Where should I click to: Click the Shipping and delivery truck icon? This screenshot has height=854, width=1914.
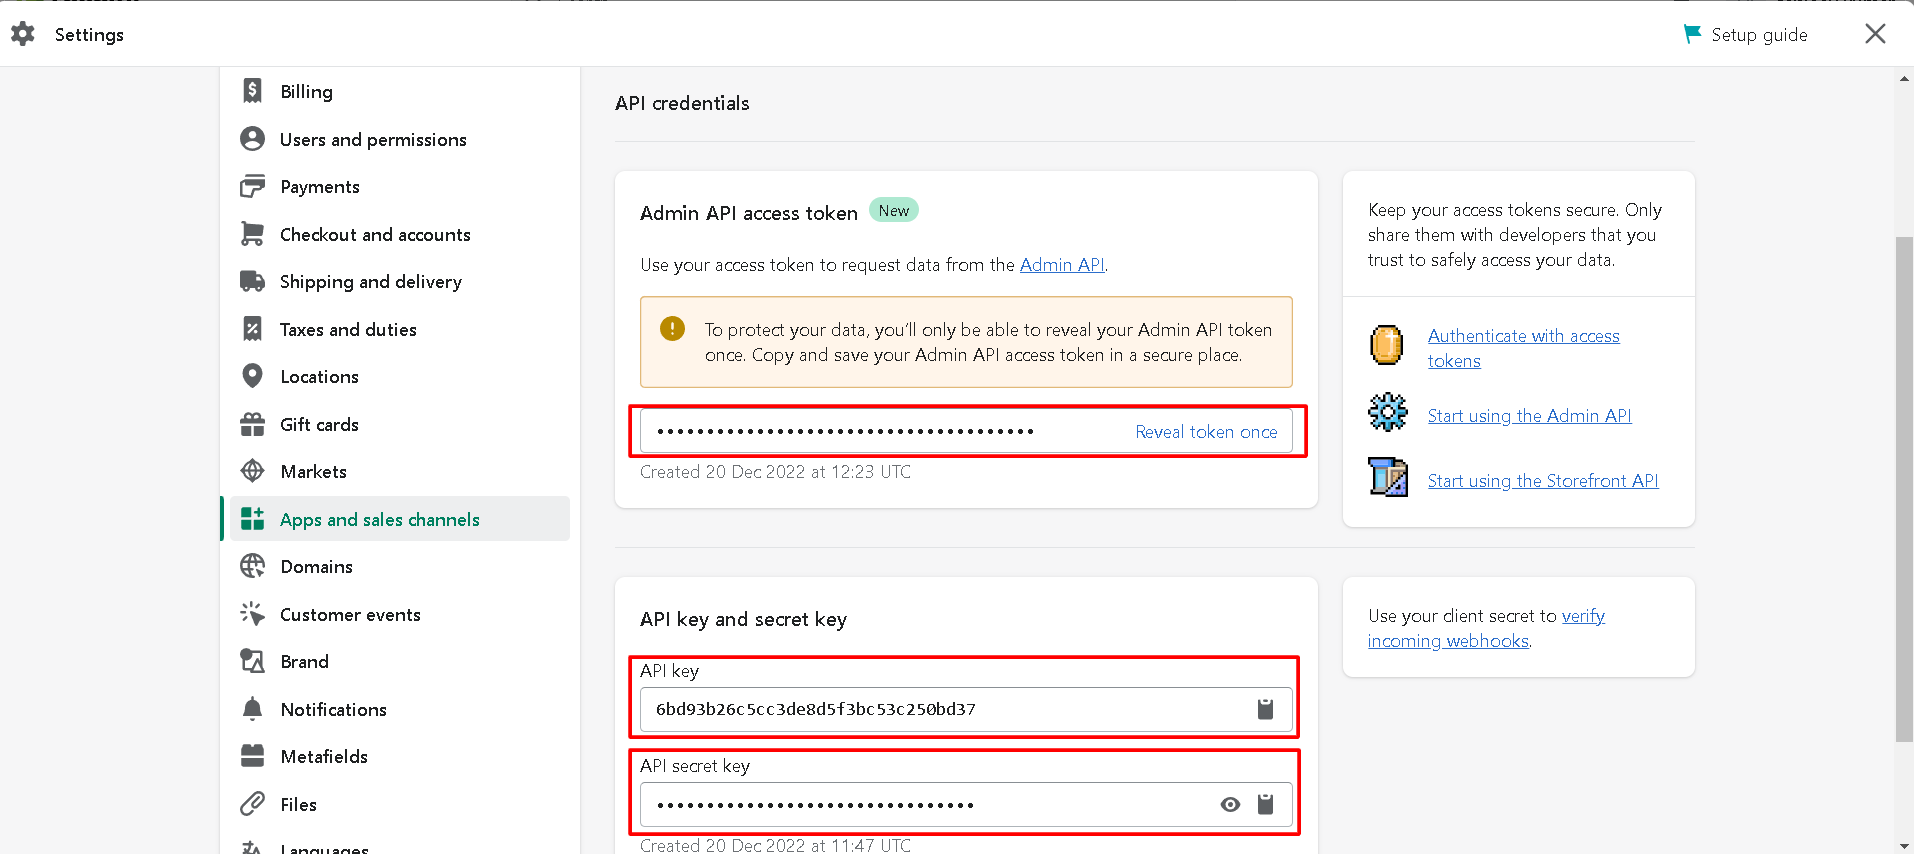(x=253, y=281)
